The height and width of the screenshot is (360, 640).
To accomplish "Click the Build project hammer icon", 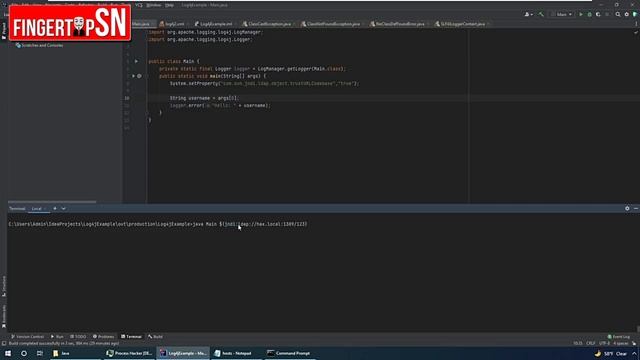I will 541,14.
